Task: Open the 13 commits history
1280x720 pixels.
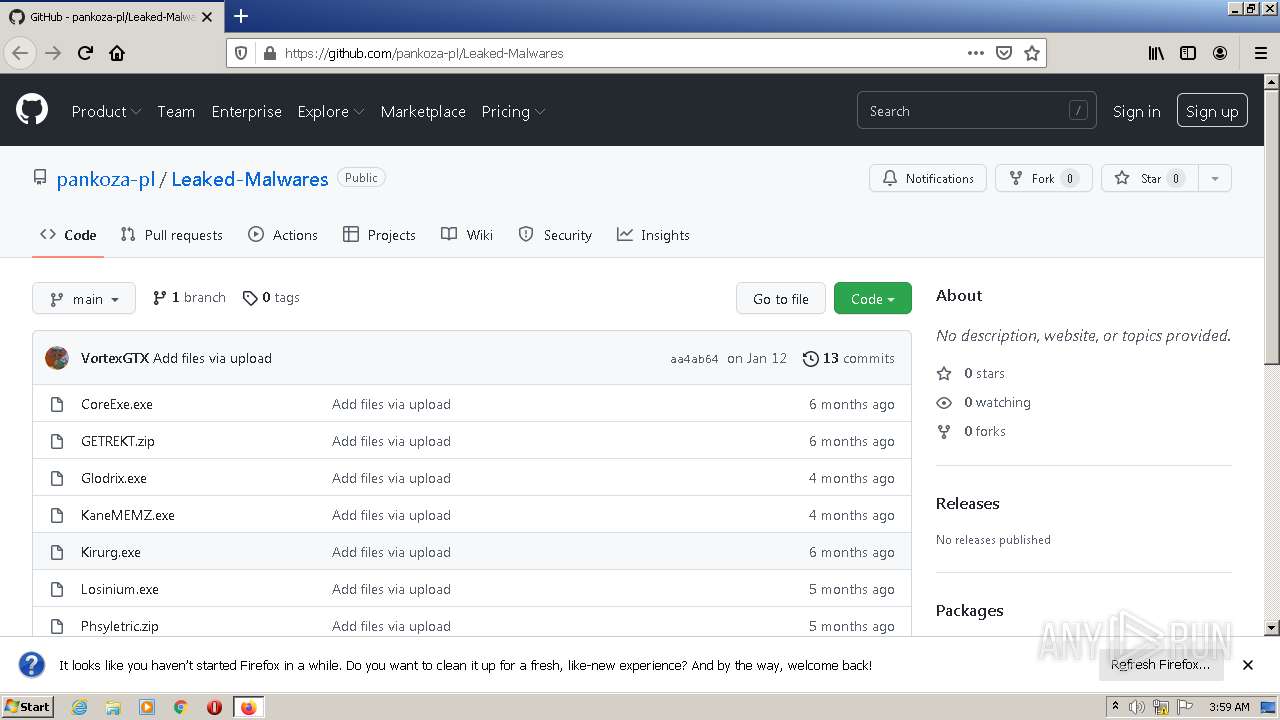Action: tap(849, 358)
